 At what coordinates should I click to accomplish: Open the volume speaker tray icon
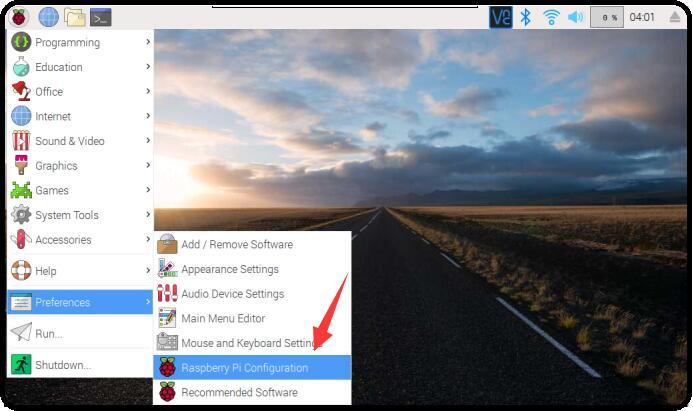point(575,17)
